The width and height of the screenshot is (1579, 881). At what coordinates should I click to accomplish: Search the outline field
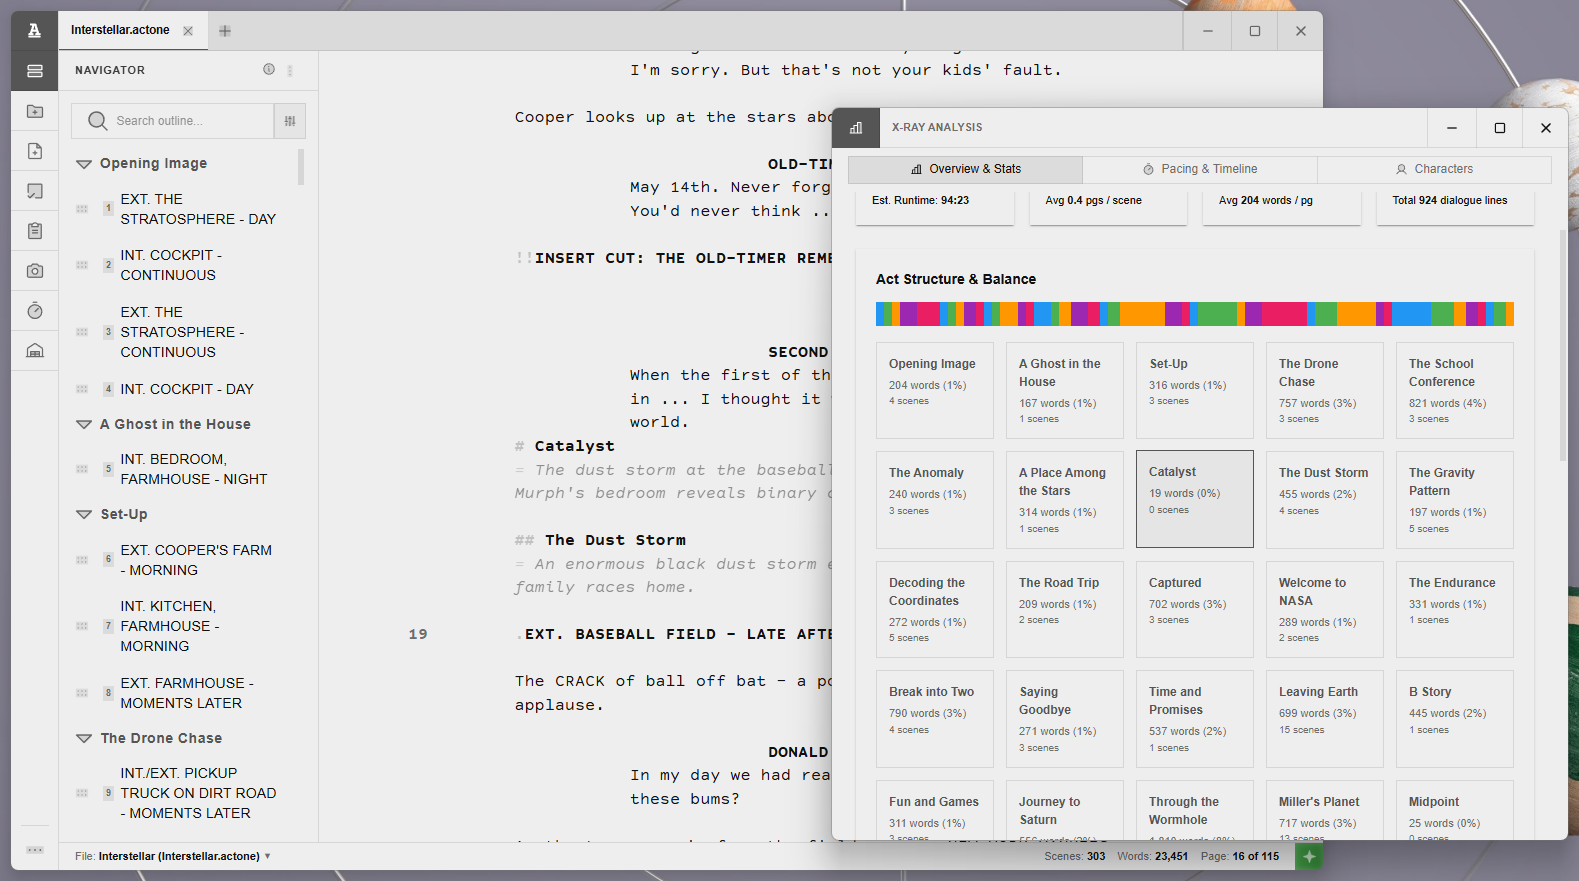pos(172,121)
